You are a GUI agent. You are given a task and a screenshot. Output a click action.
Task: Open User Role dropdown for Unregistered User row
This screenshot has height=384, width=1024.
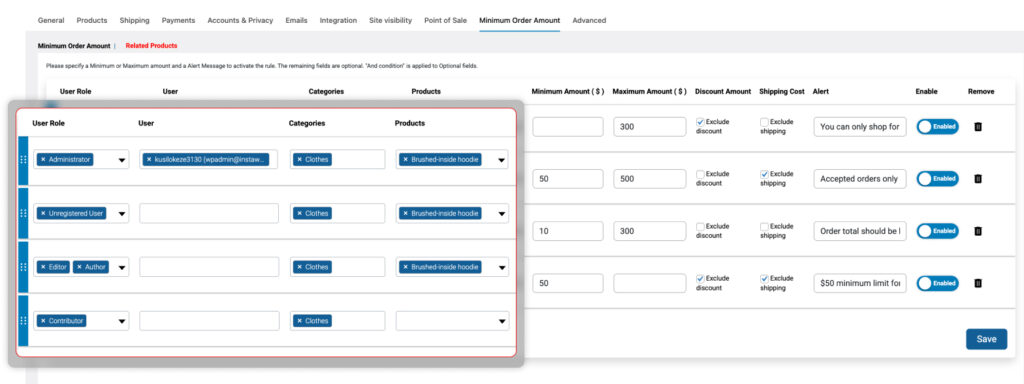coord(121,214)
